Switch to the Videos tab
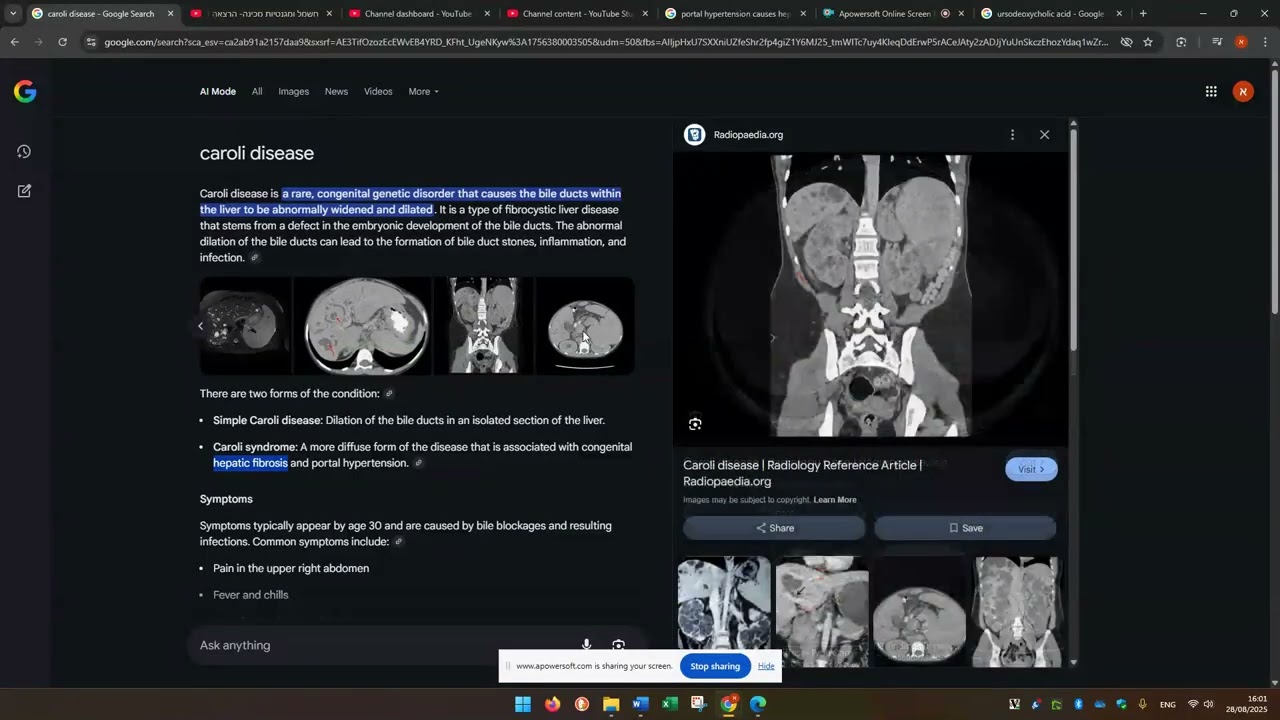The height and width of the screenshot is (720, 1280). (378, 91)
